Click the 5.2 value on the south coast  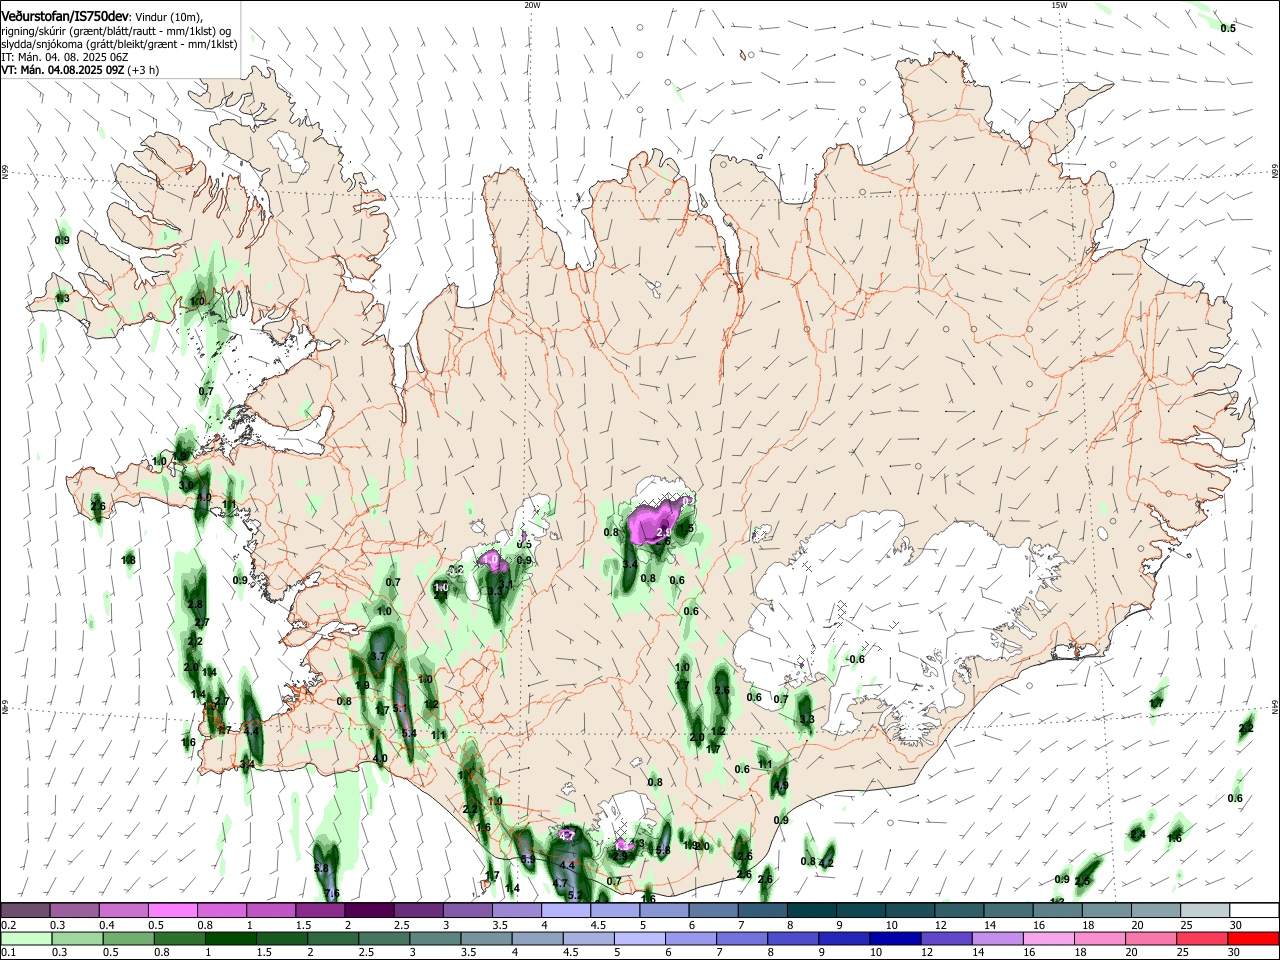pos(575,895)
